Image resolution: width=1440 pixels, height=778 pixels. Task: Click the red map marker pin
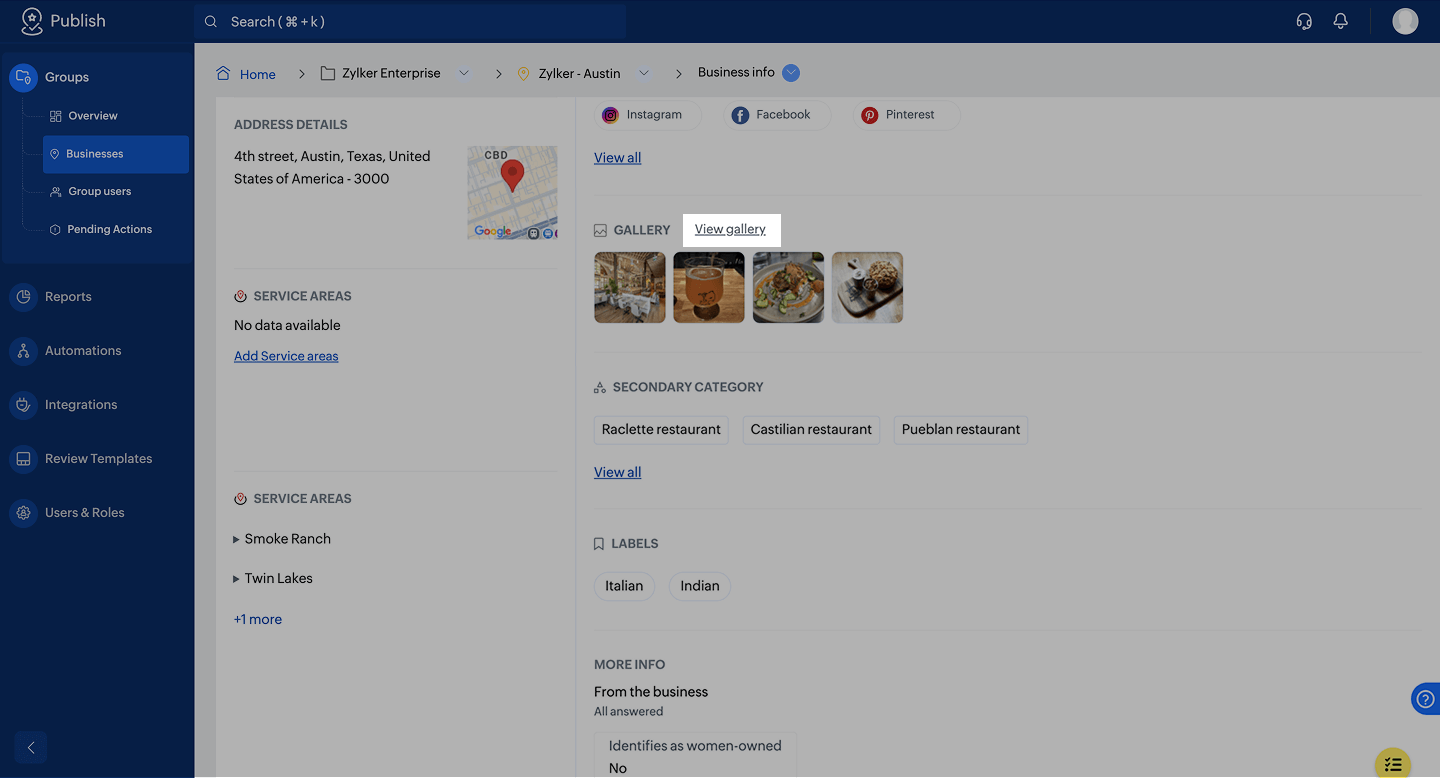[512, 175]
